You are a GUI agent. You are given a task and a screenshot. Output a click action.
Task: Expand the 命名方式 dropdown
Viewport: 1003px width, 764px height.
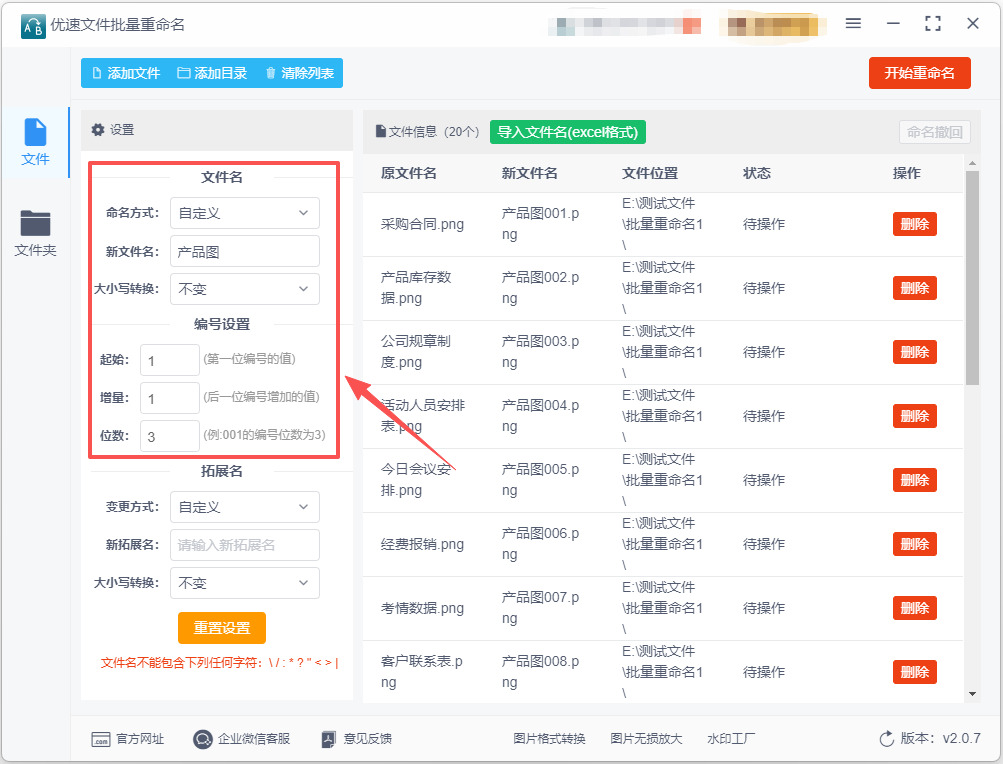[244, 213]
